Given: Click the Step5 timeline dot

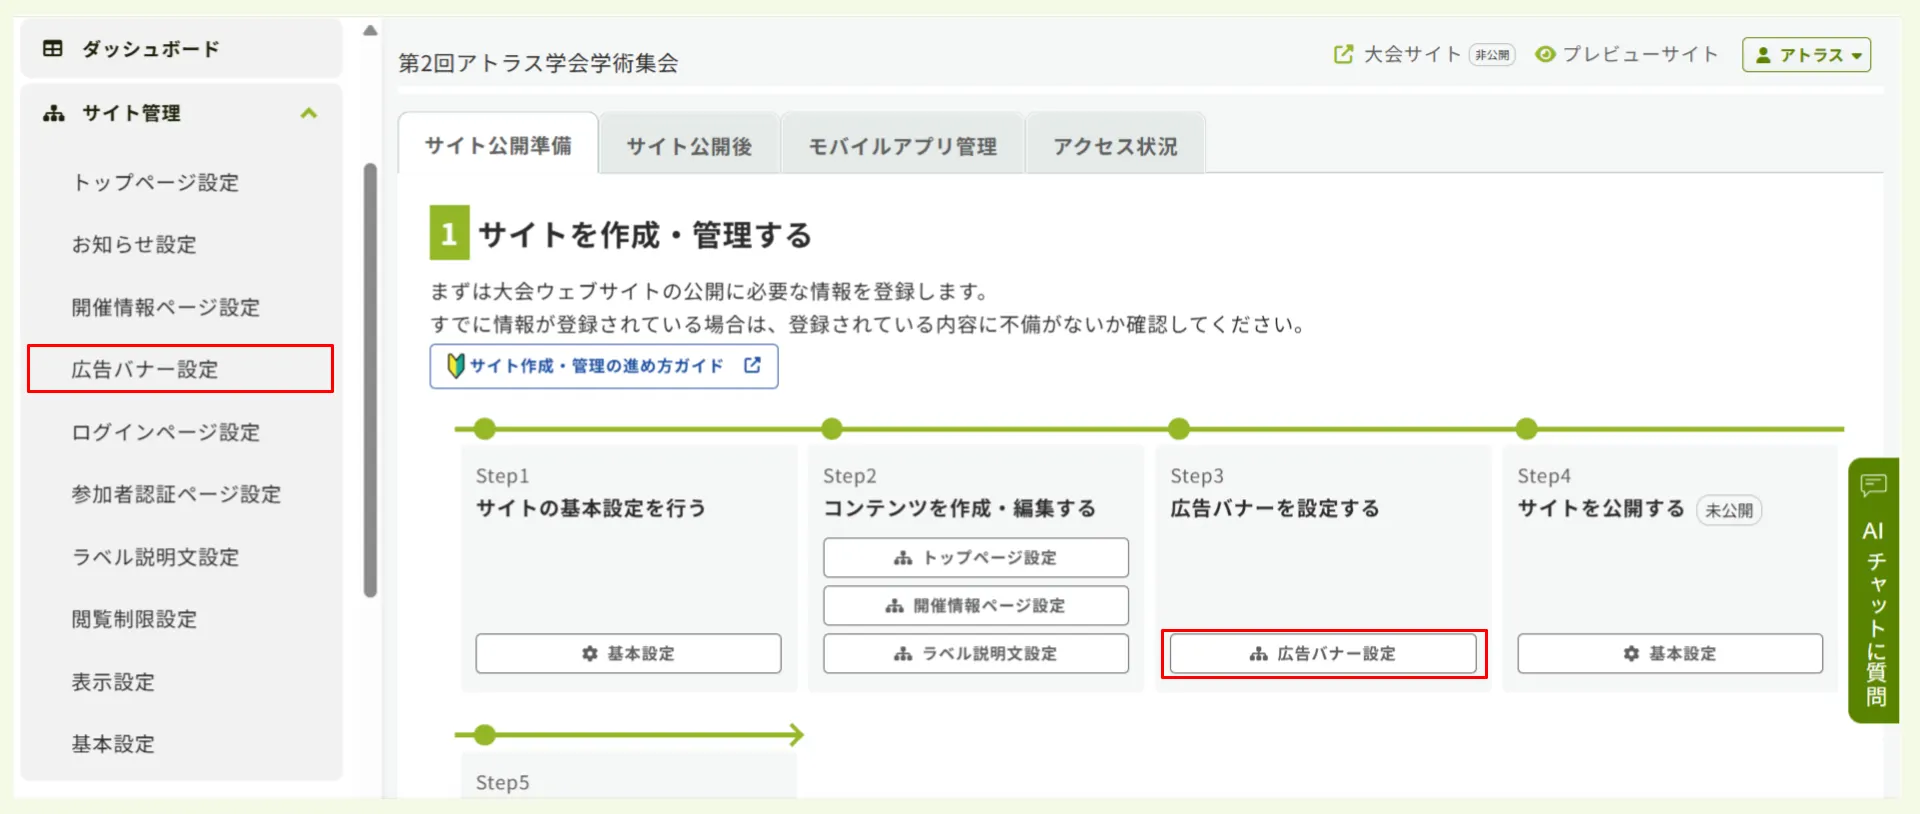Looking at the screenshot, I should coord(485,735).
